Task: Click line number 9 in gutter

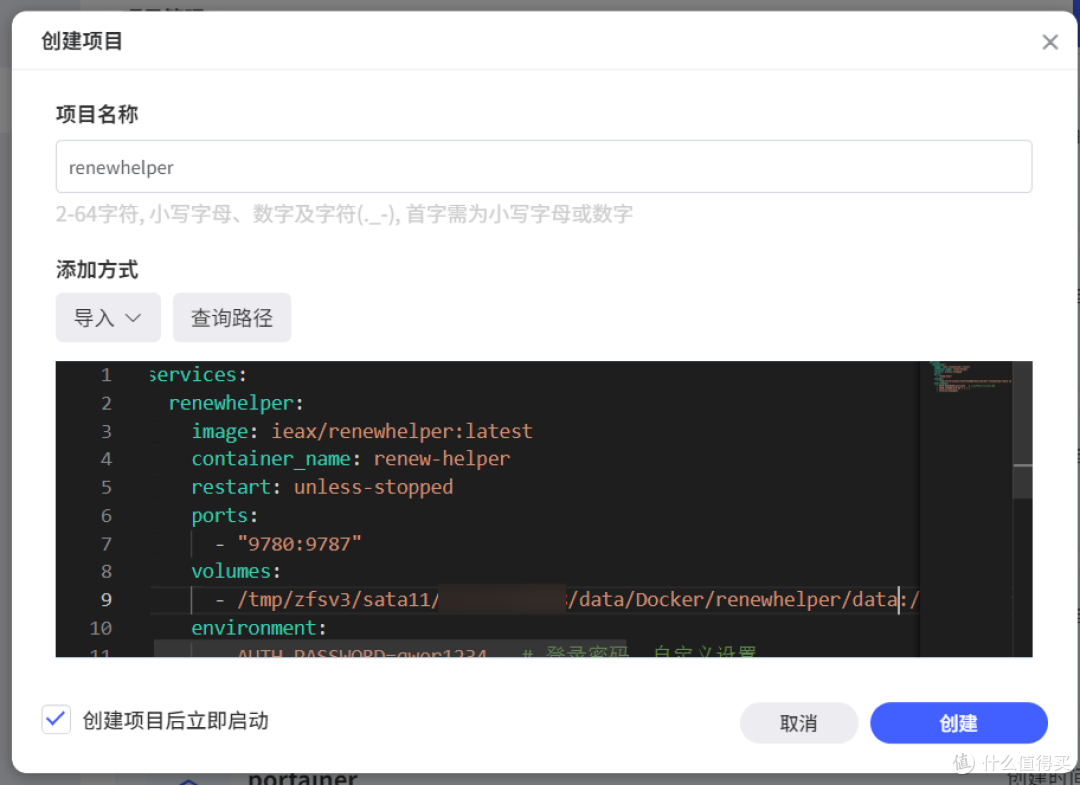Action: click(106, 599)
